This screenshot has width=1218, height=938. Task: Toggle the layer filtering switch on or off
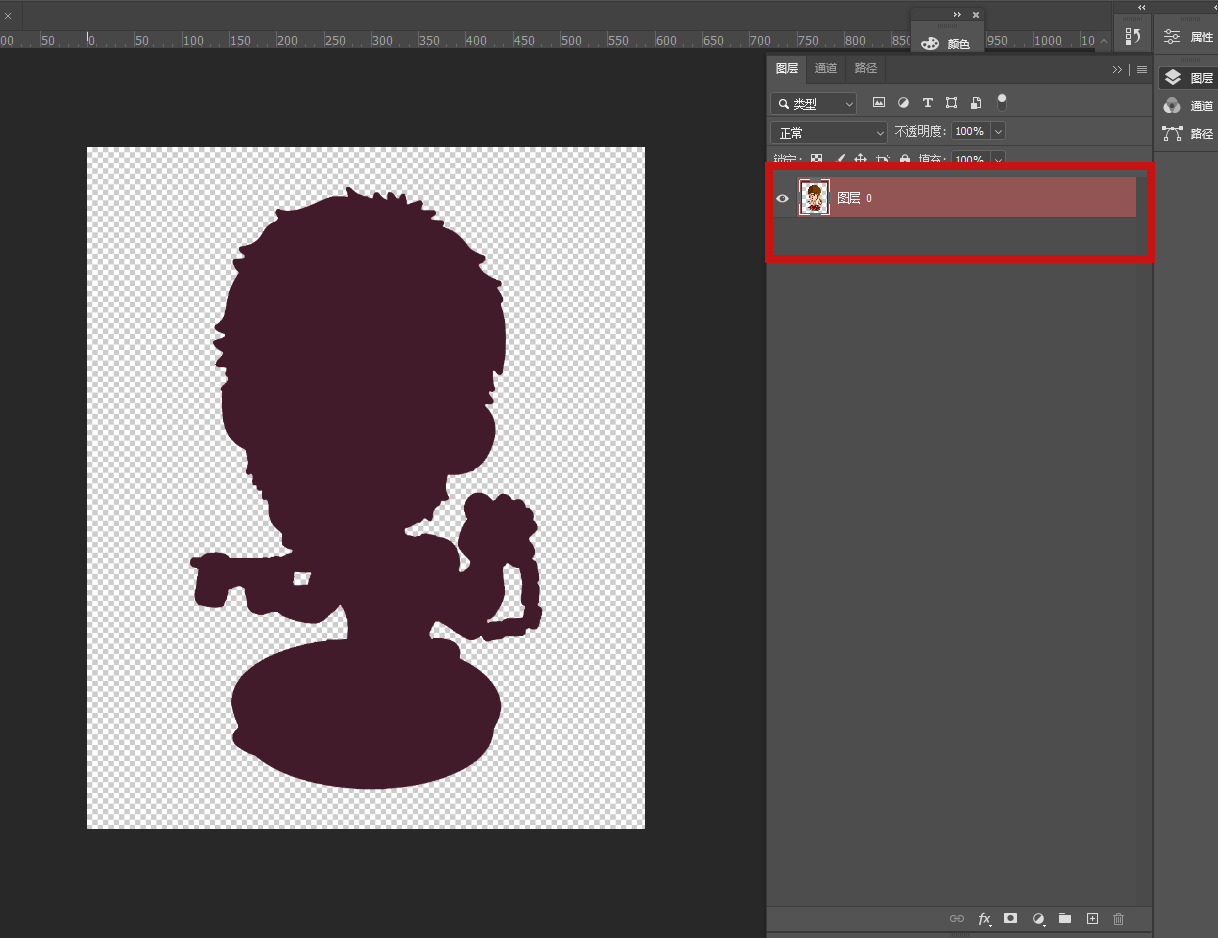[1002, 101]
